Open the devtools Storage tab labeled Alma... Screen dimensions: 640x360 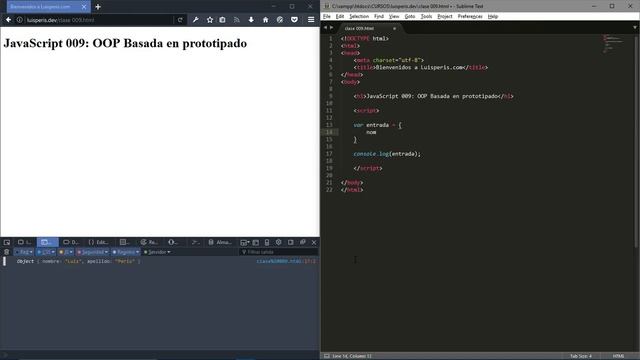click(220, 242)
